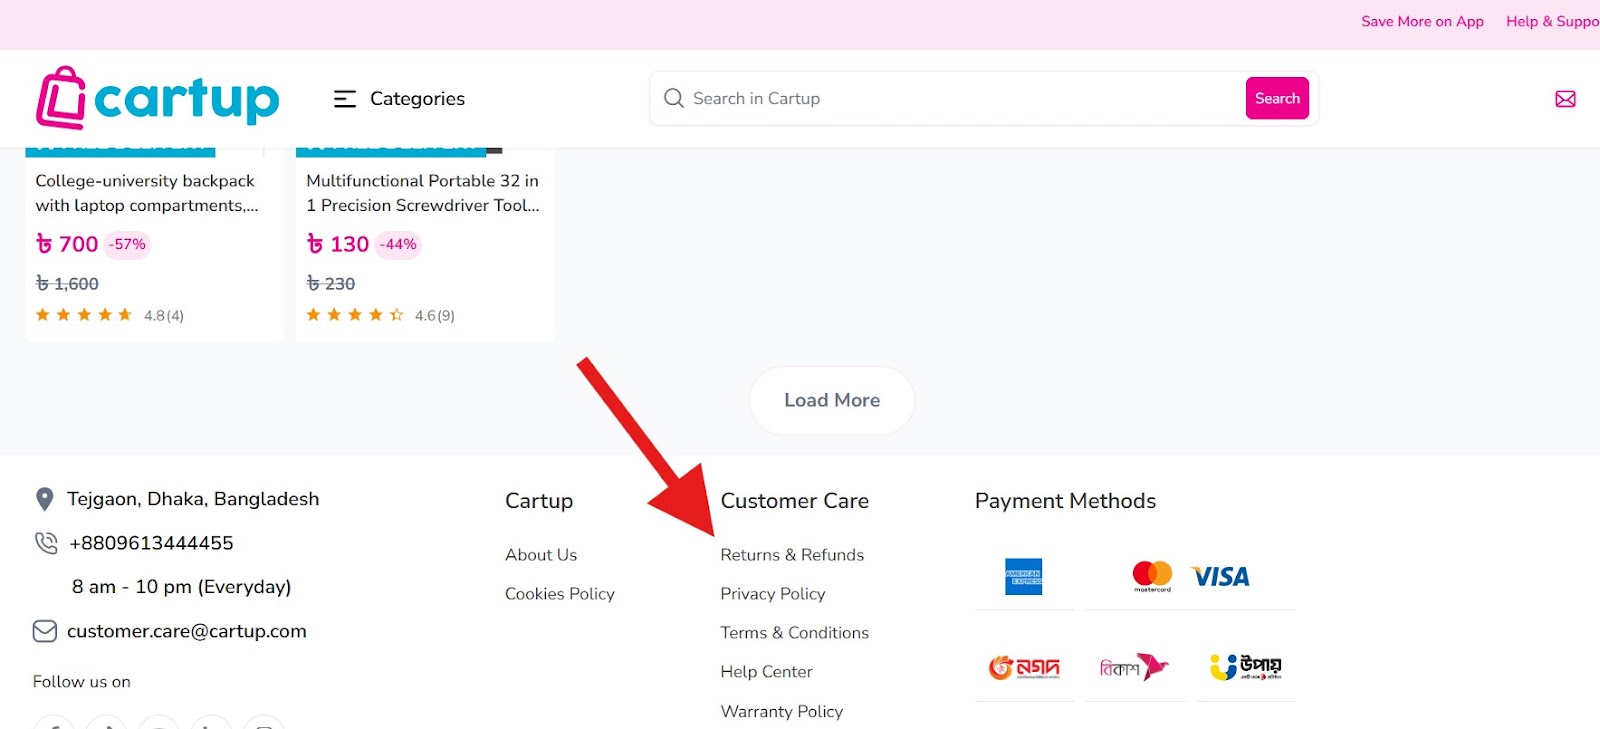Click the email envelope icon in the footer
Screen dimensions: 1600x729
[x=45, y=631]
